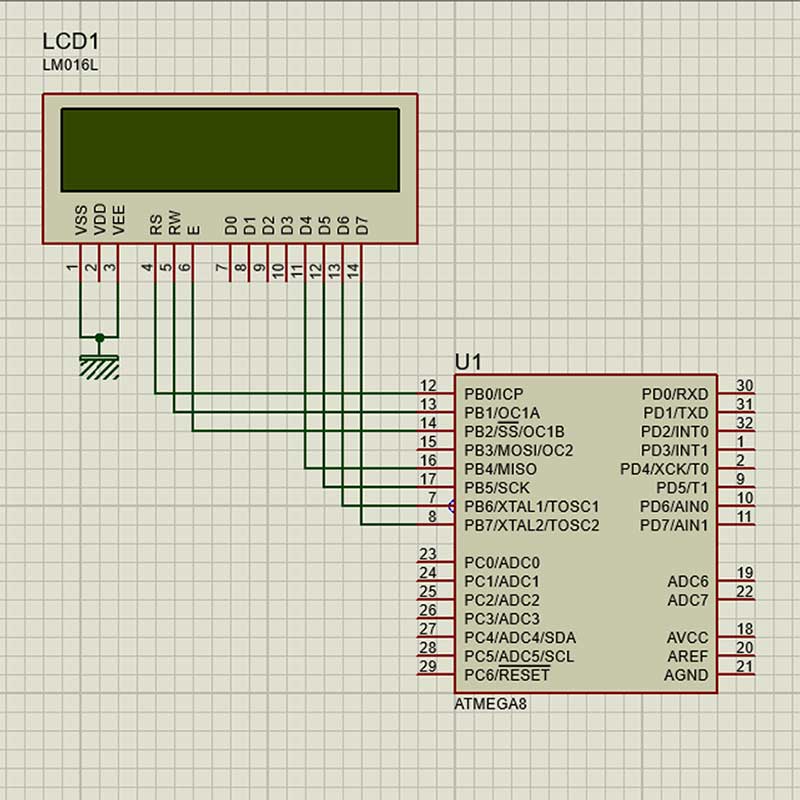Select the ATMEGA8 text below the chip
The height and width of the screenshot is (800, 800).
490,704
